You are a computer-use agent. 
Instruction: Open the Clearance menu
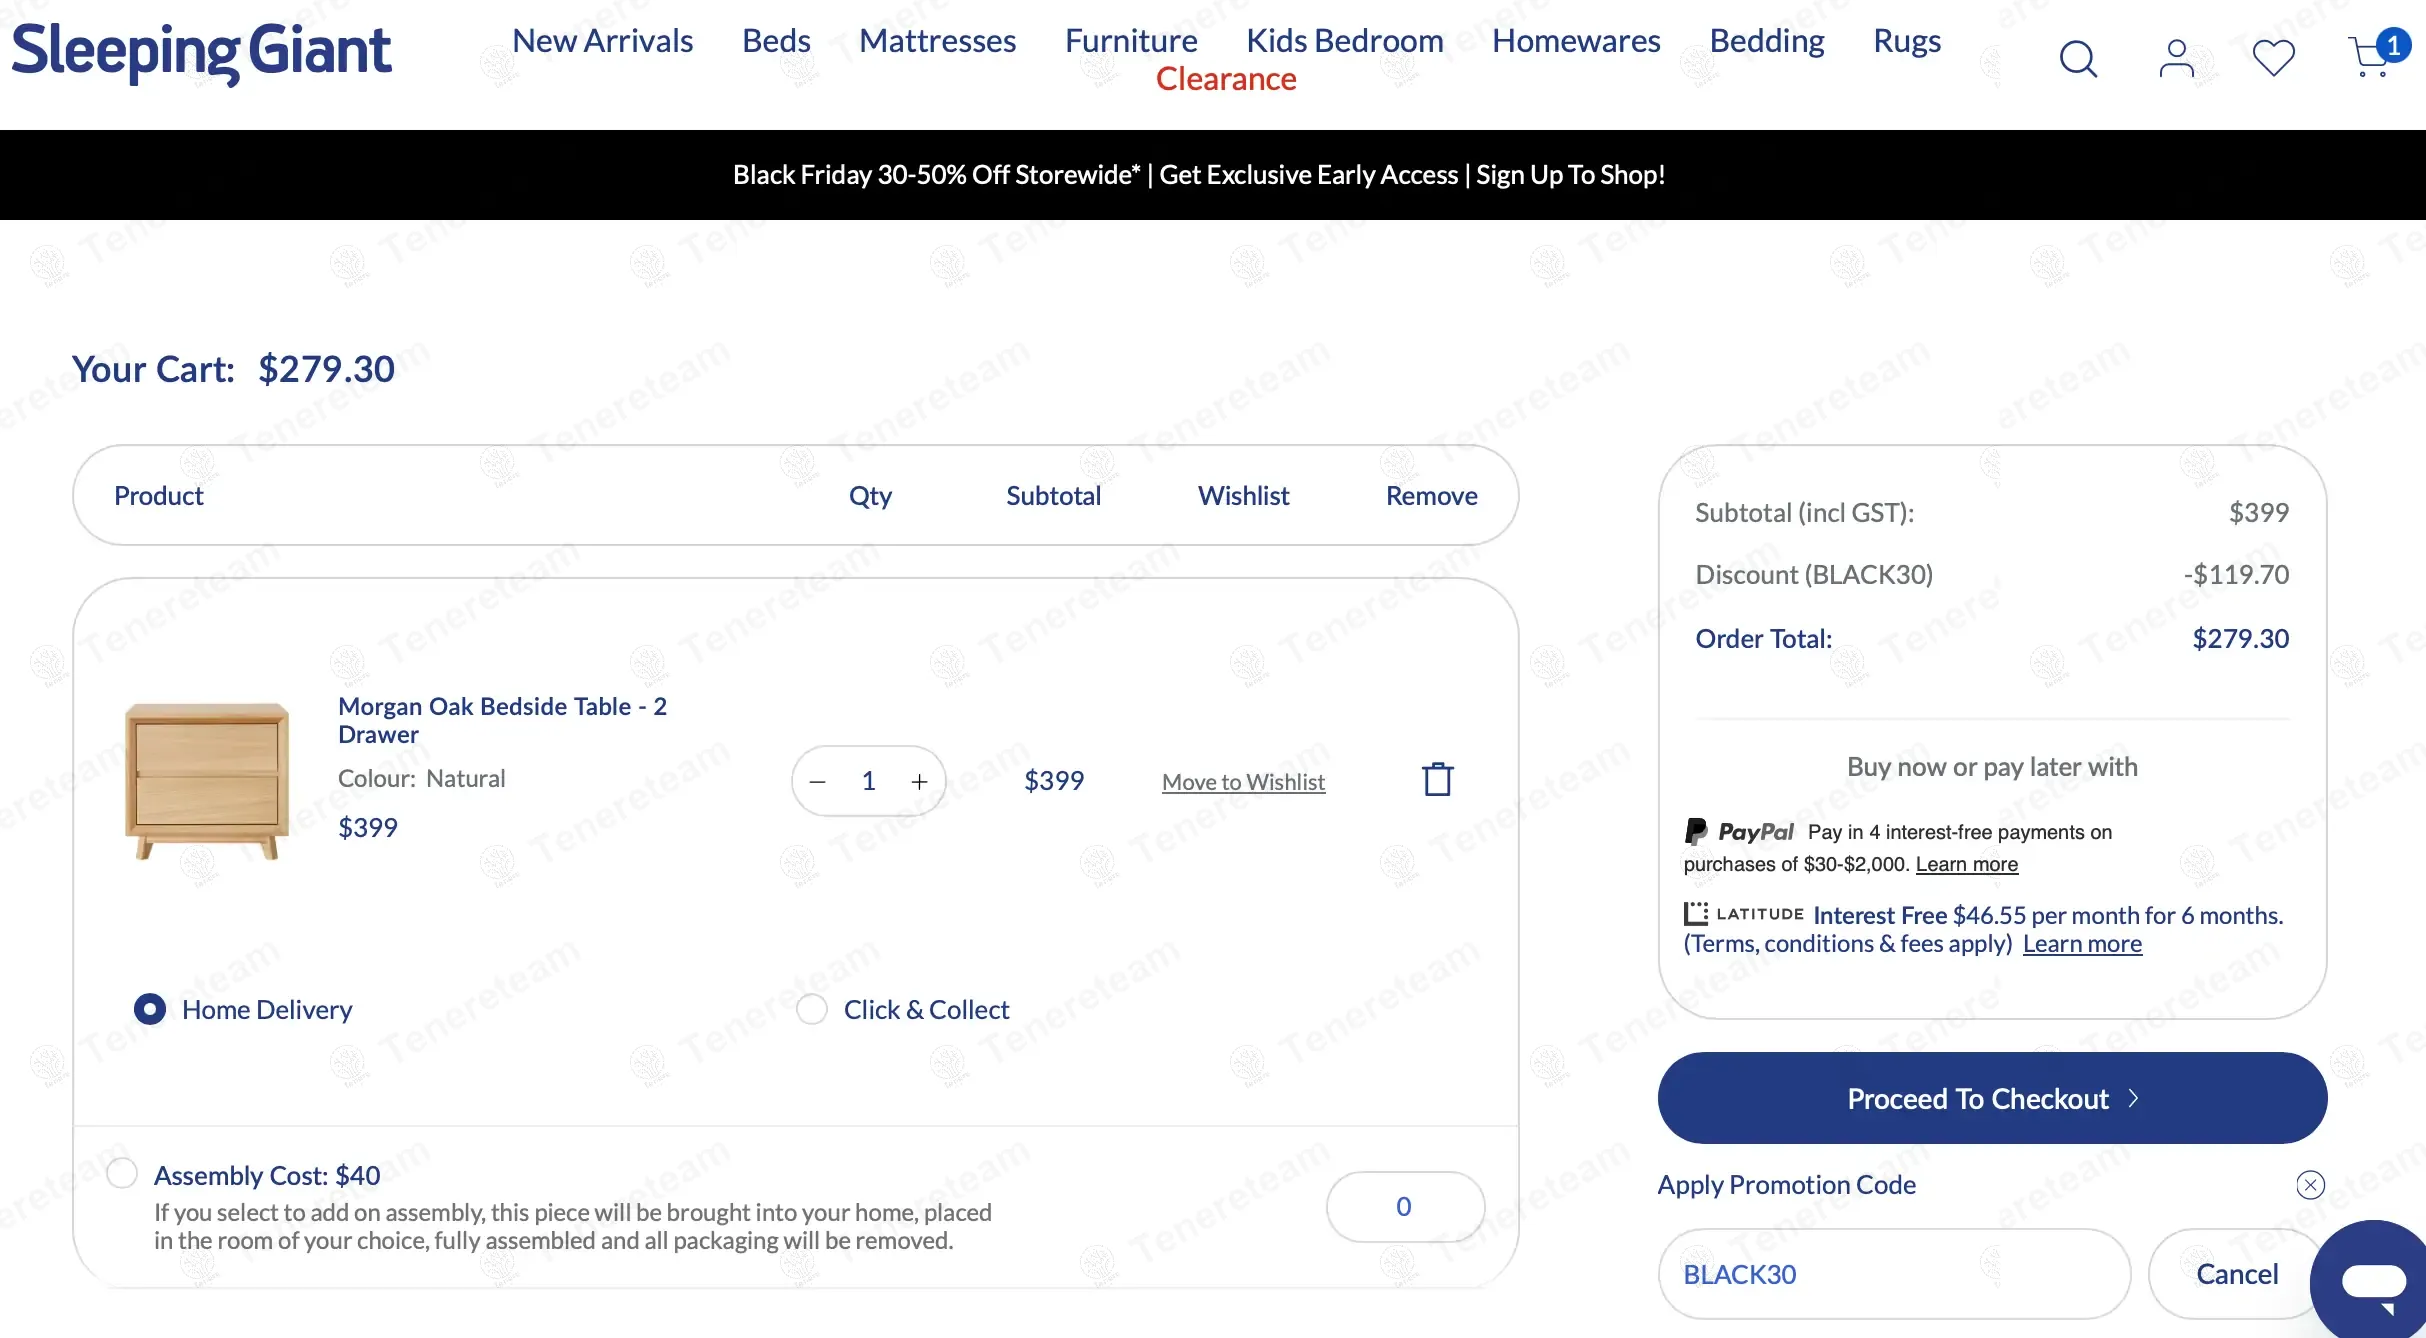coord(1226,79)
